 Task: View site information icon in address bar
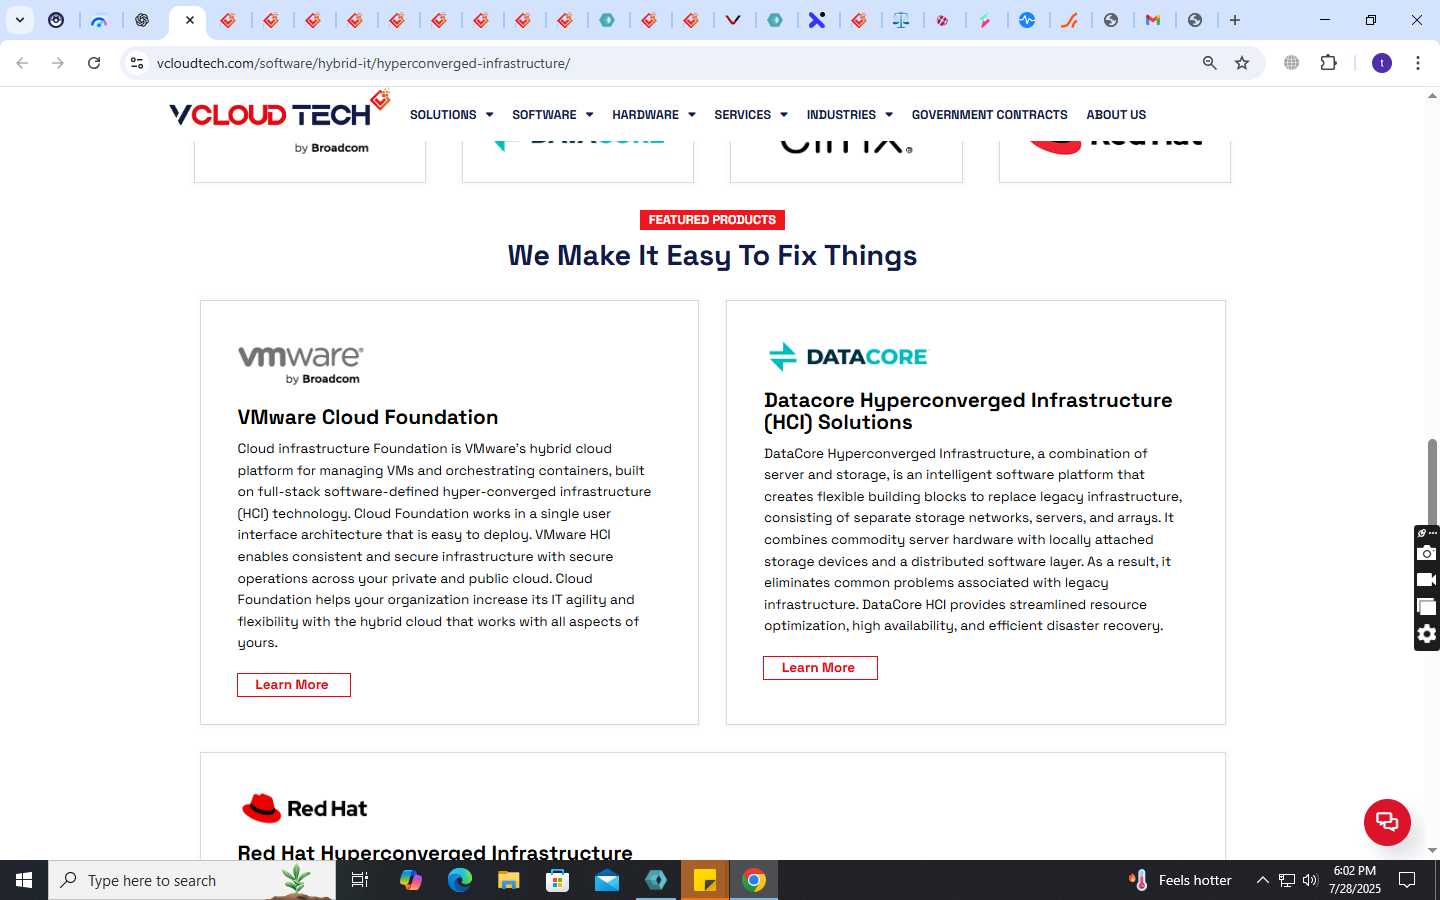(137, 63)
